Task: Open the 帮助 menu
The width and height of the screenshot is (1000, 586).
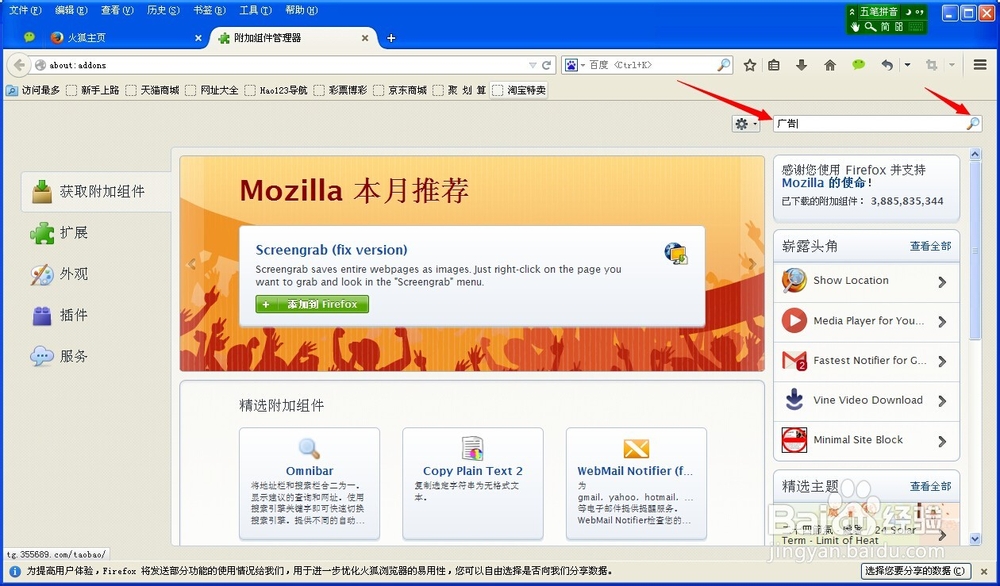Action: point(301,10)
